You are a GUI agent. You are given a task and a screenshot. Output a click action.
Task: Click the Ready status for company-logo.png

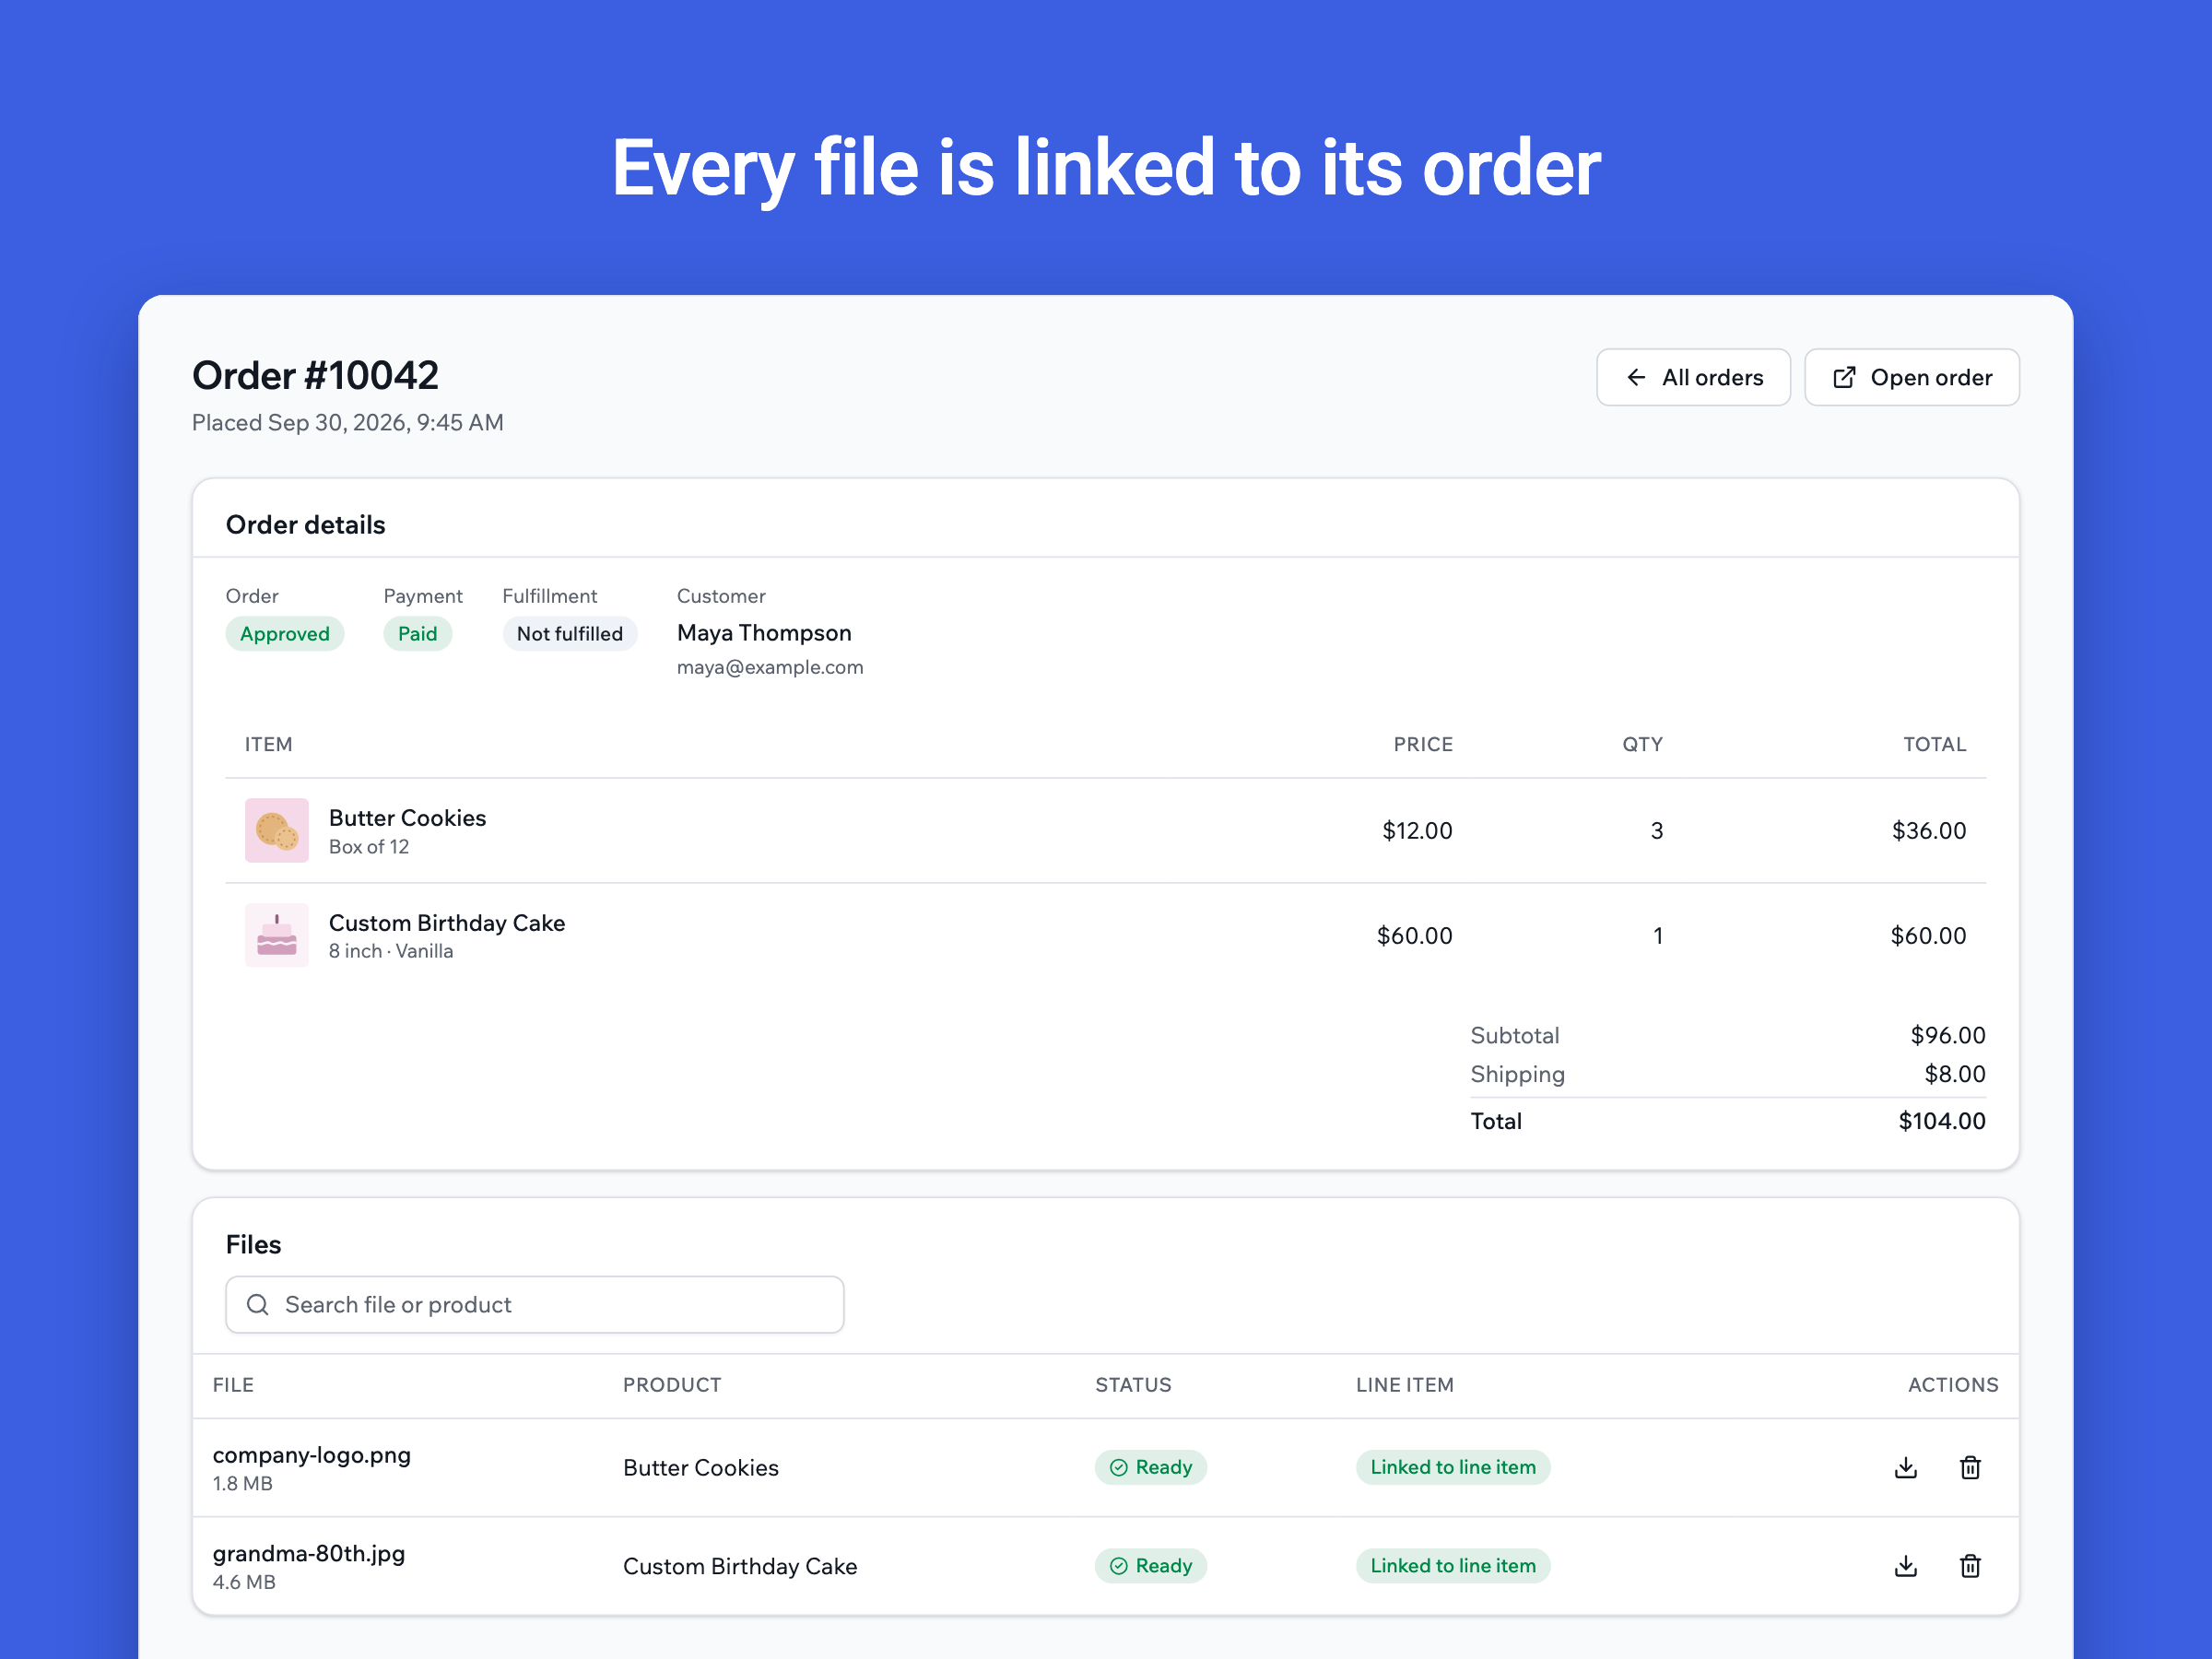pos(1151,1467)
